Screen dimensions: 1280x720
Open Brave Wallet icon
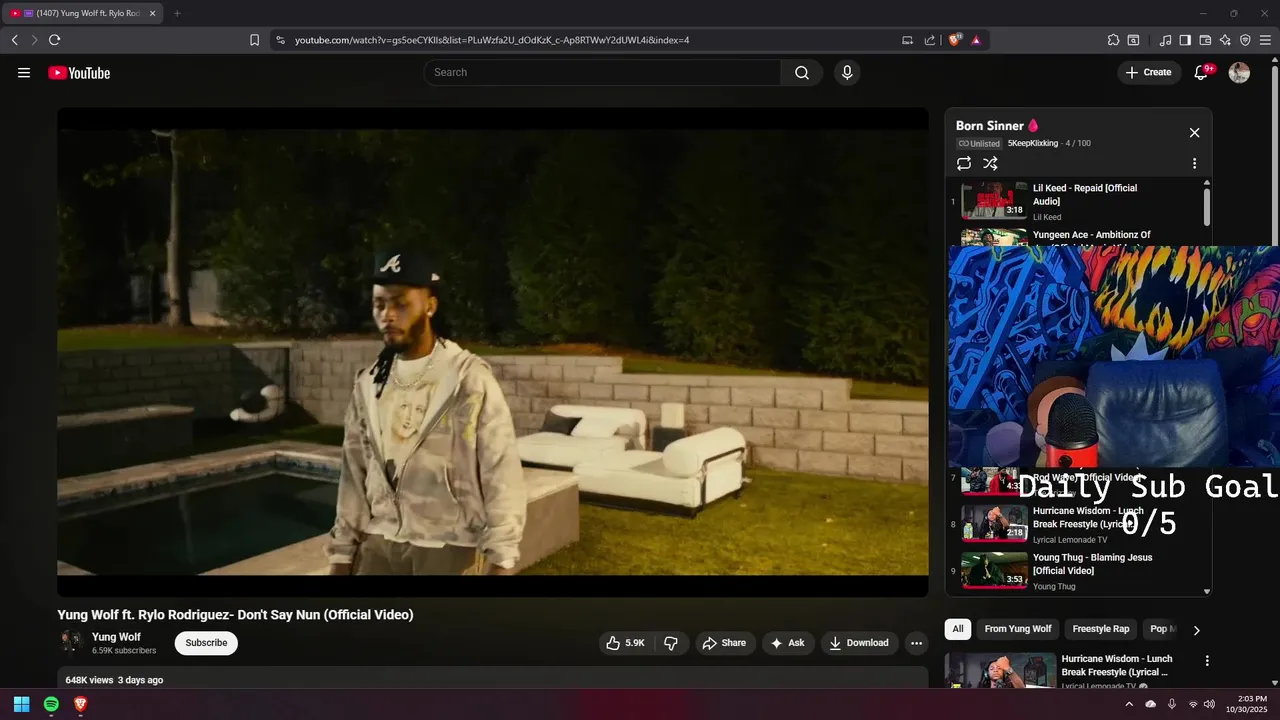[x=1205, y=40]
